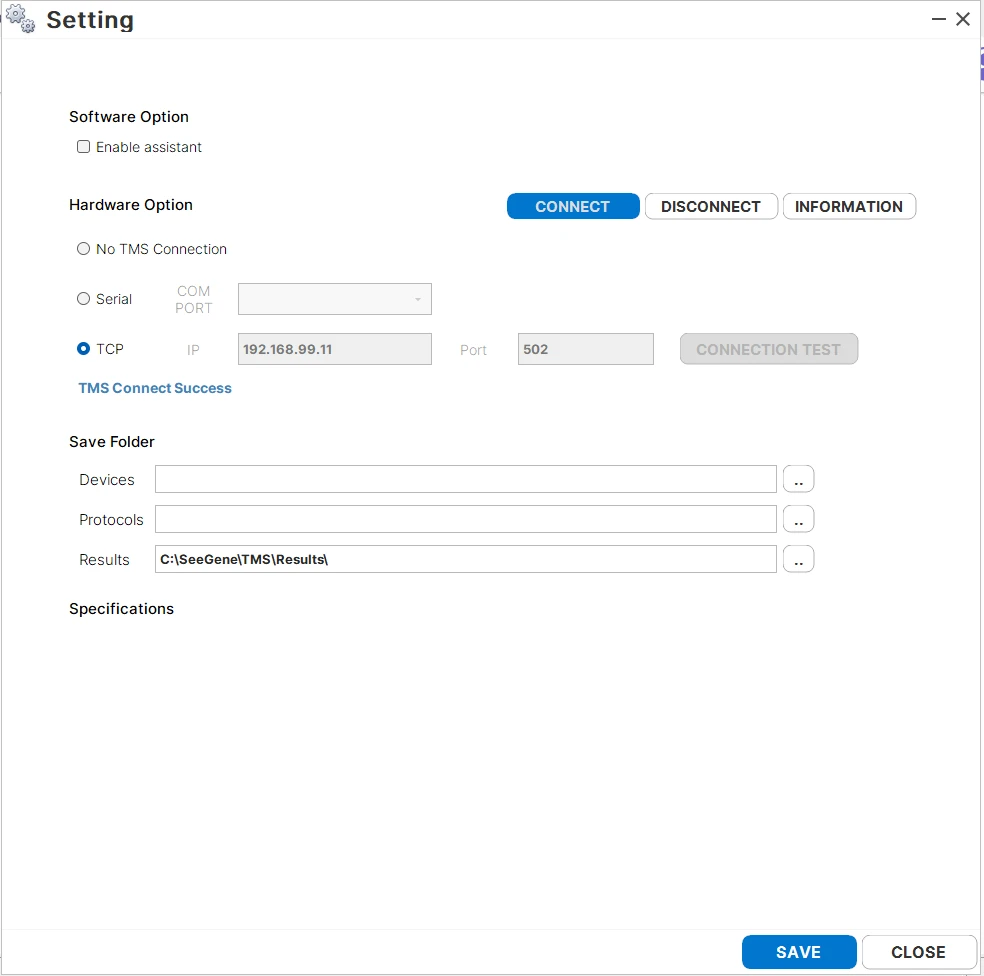
Task: Click the Devices folder path field
Action: [466, 480]
